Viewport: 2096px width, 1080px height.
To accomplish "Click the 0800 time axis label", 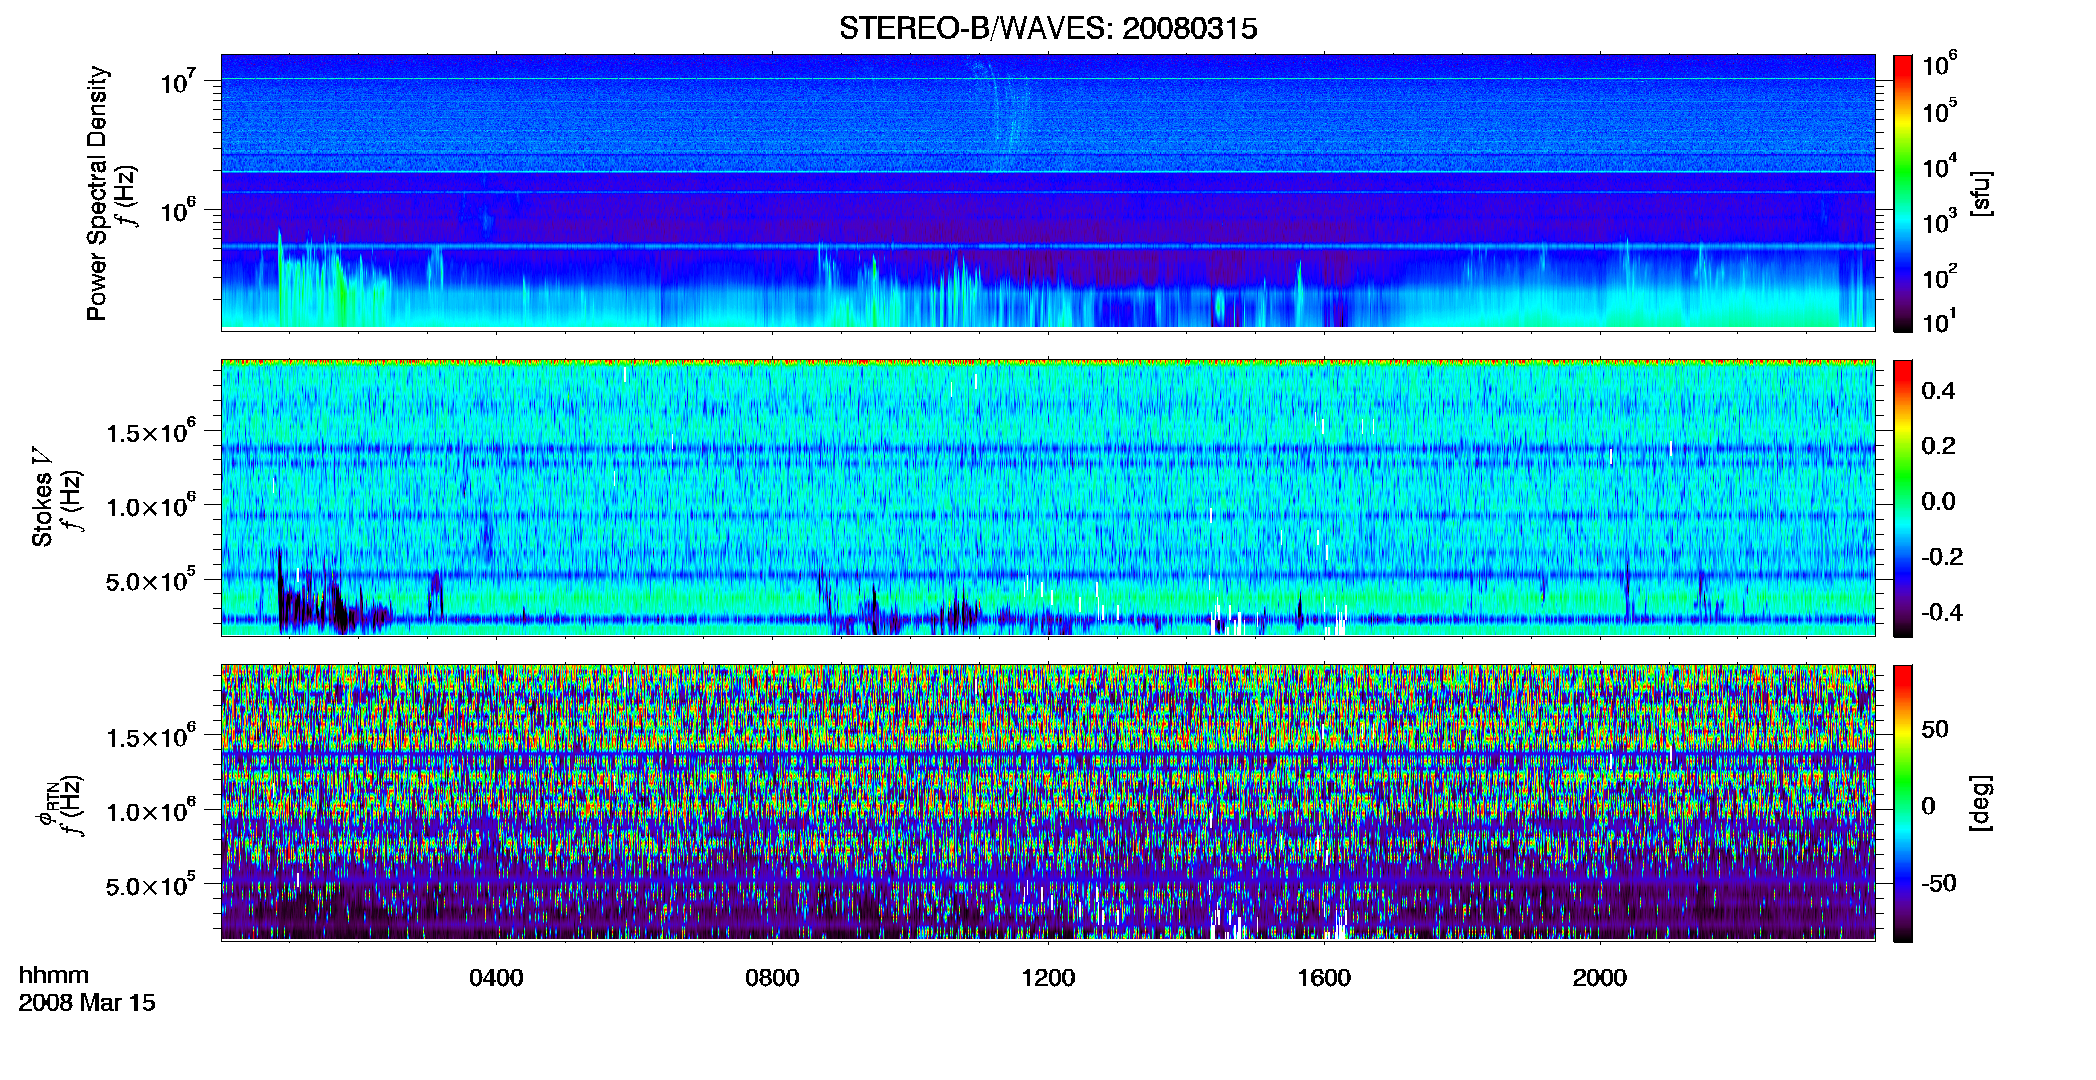I will 772,977.
